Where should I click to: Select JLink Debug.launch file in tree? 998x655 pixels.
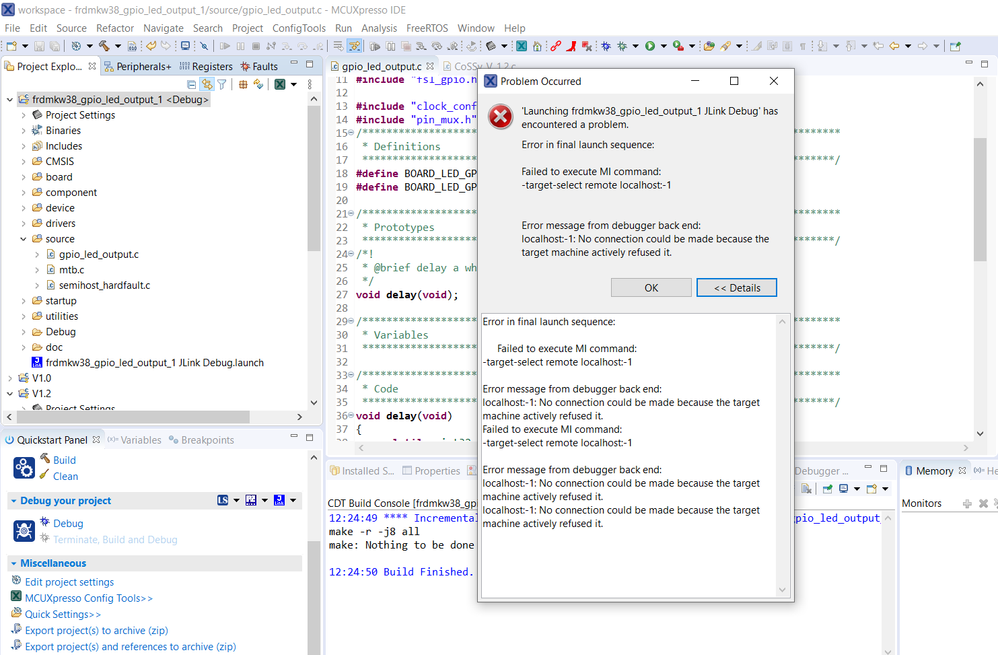tap(155, 363)
